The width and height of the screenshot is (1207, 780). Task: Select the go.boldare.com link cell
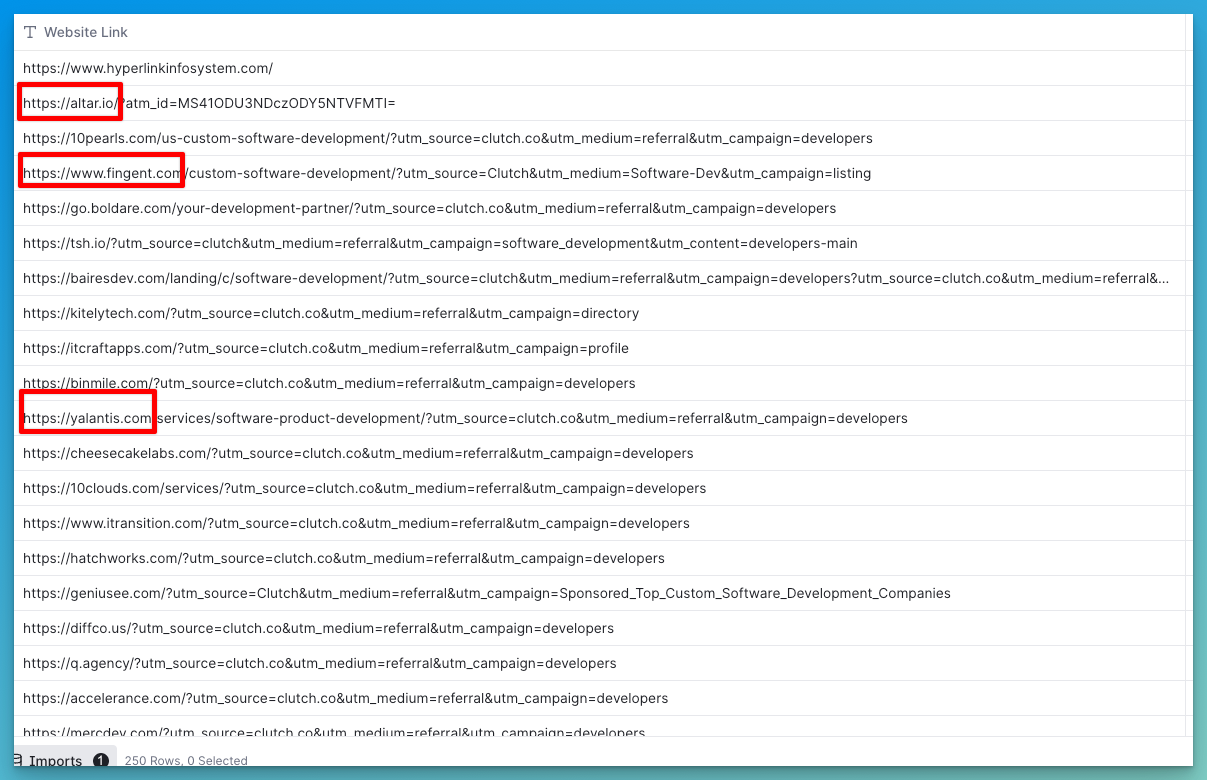point(599,208)
